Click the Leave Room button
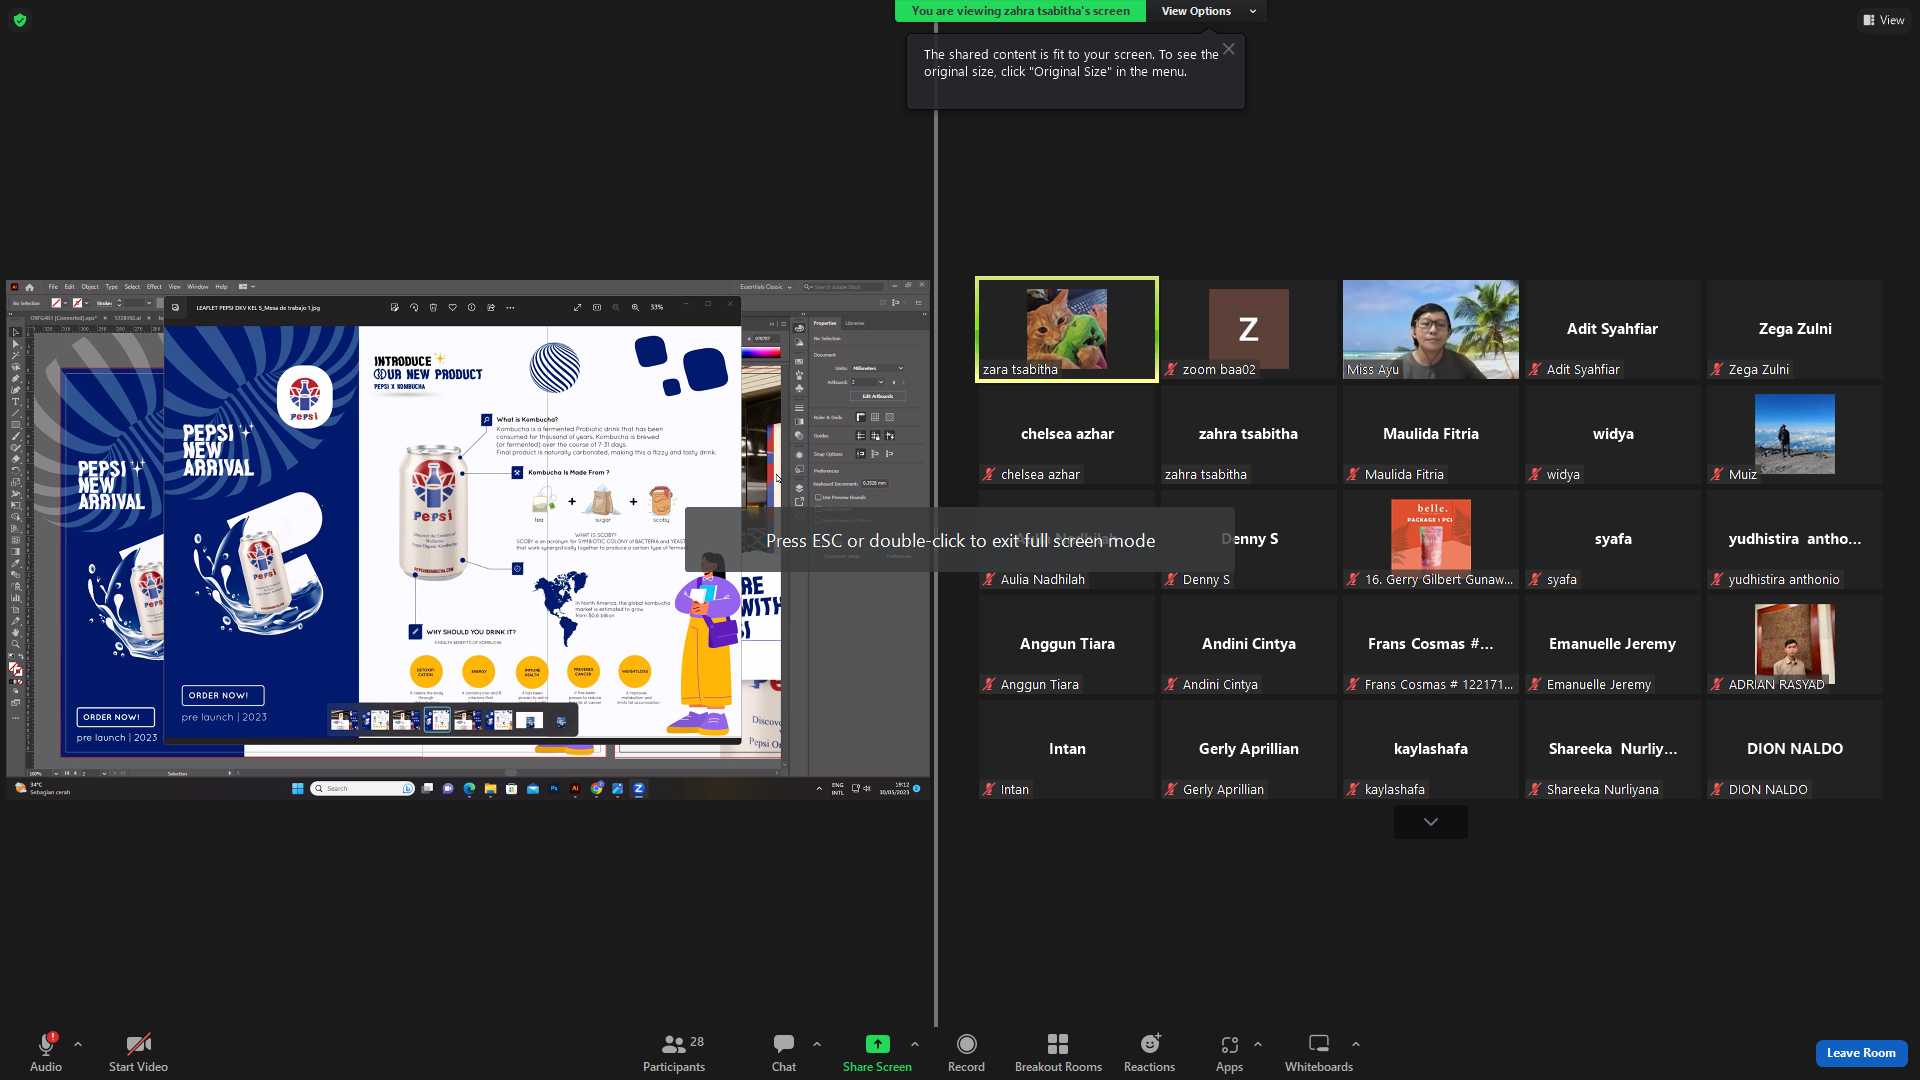Viewport: 1920px width, 1080px height. coord(1861,1053)
